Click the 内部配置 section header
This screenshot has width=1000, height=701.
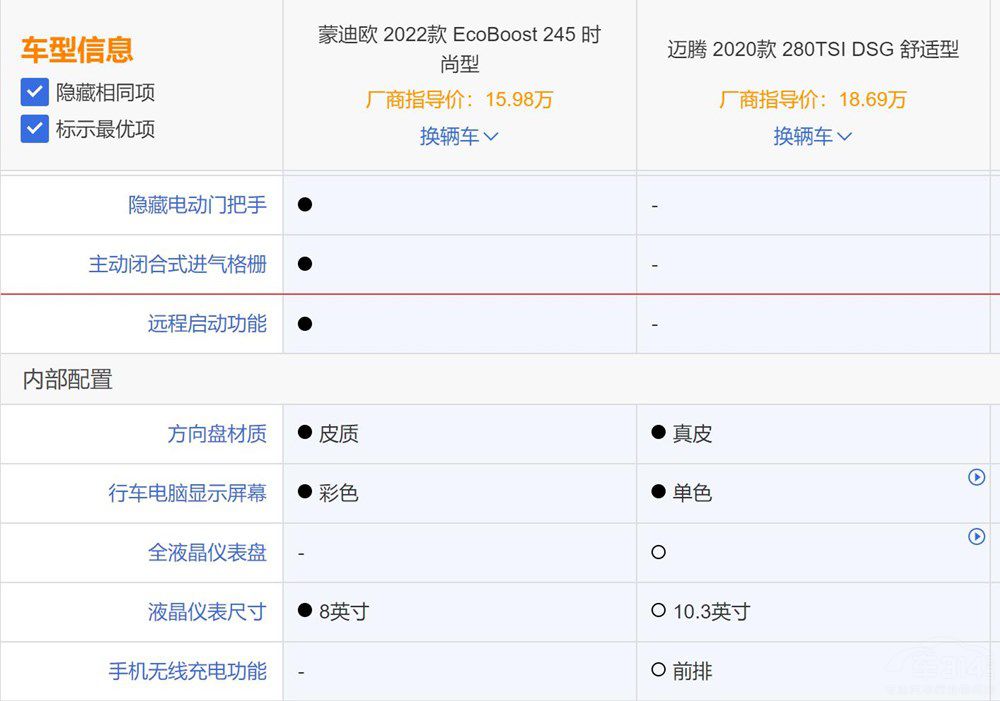coord(68,379)
